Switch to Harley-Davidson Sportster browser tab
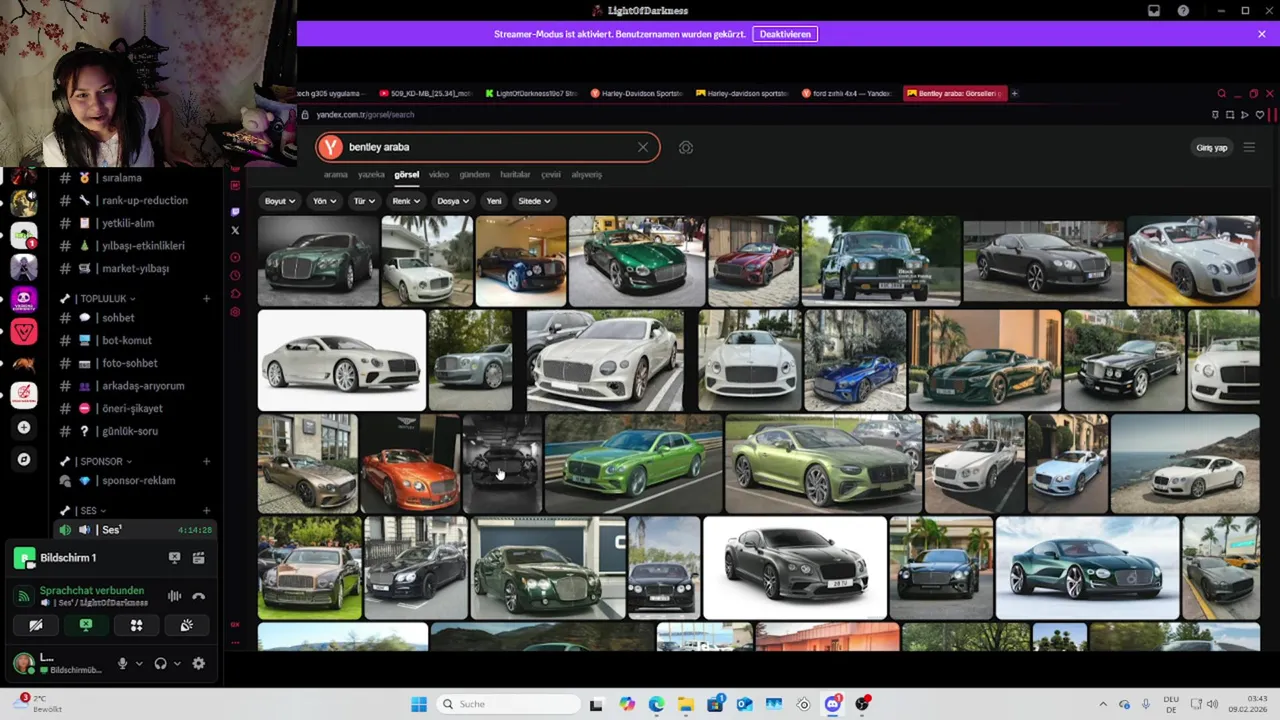The height and width of the screenshot is (720, 1280). coord(636,93)
